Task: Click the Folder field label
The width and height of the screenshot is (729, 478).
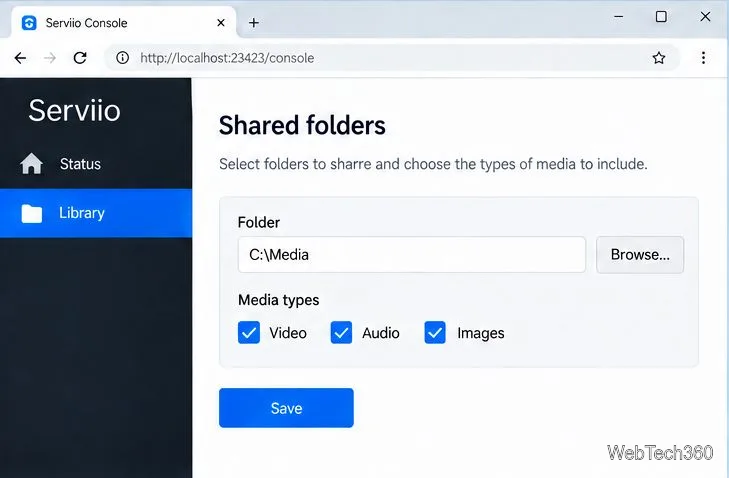Action: pos(258,222)
